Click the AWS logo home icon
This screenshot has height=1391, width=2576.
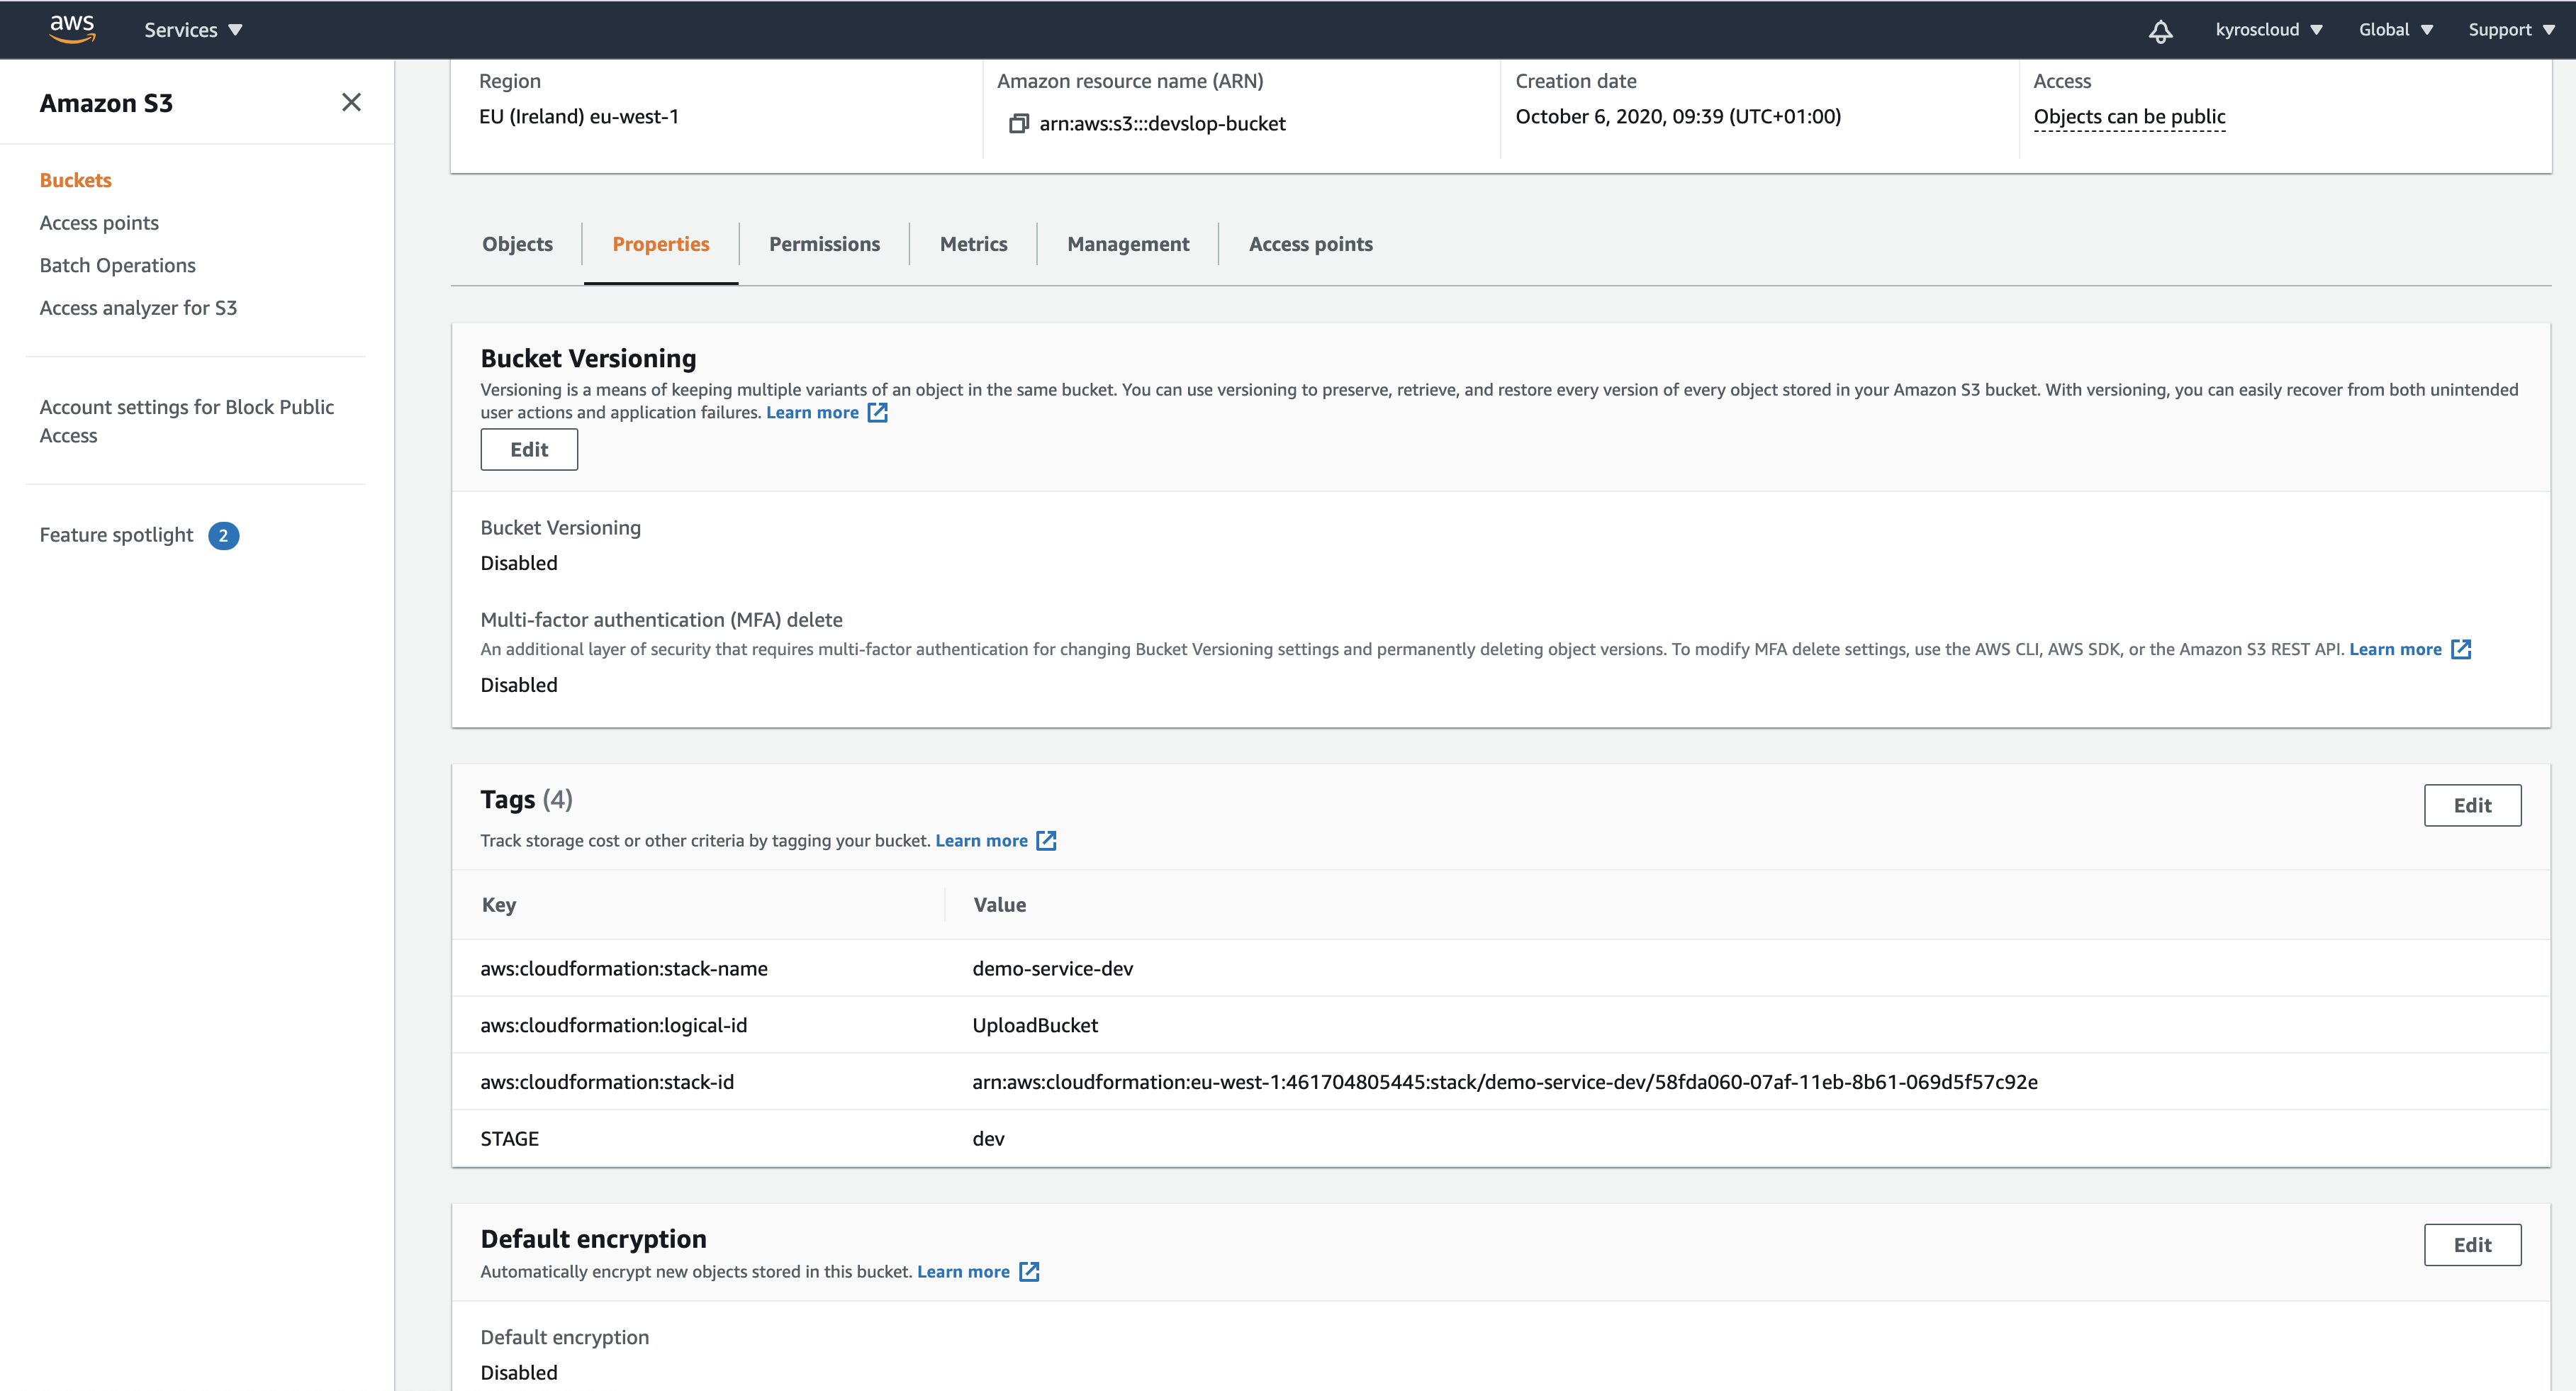pyautogui.click(x=72, y=29)
